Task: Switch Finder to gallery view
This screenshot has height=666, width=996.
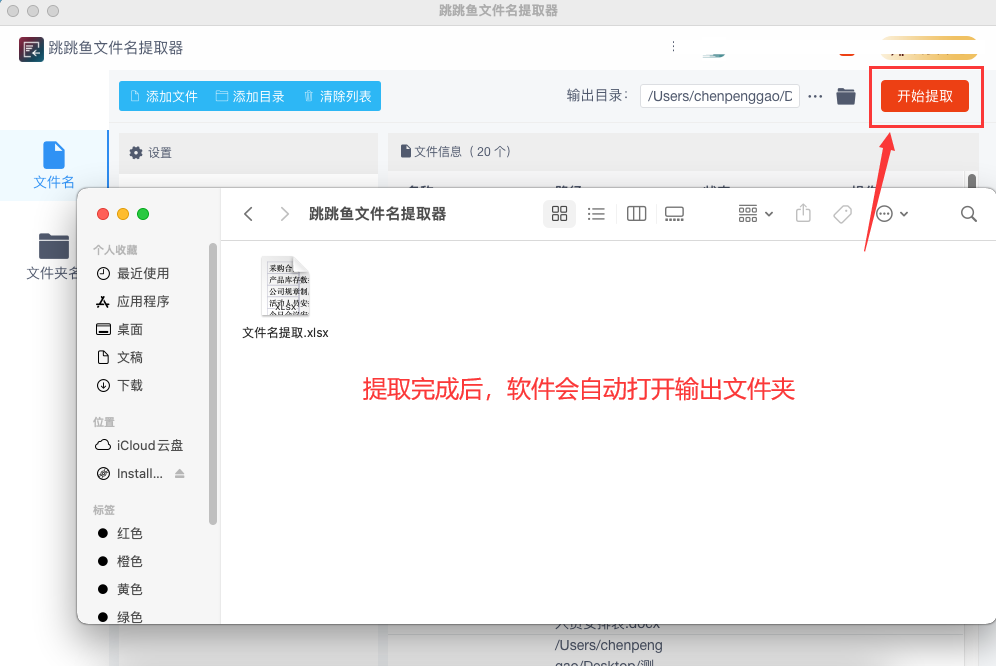Action: [x=674, y=214]
